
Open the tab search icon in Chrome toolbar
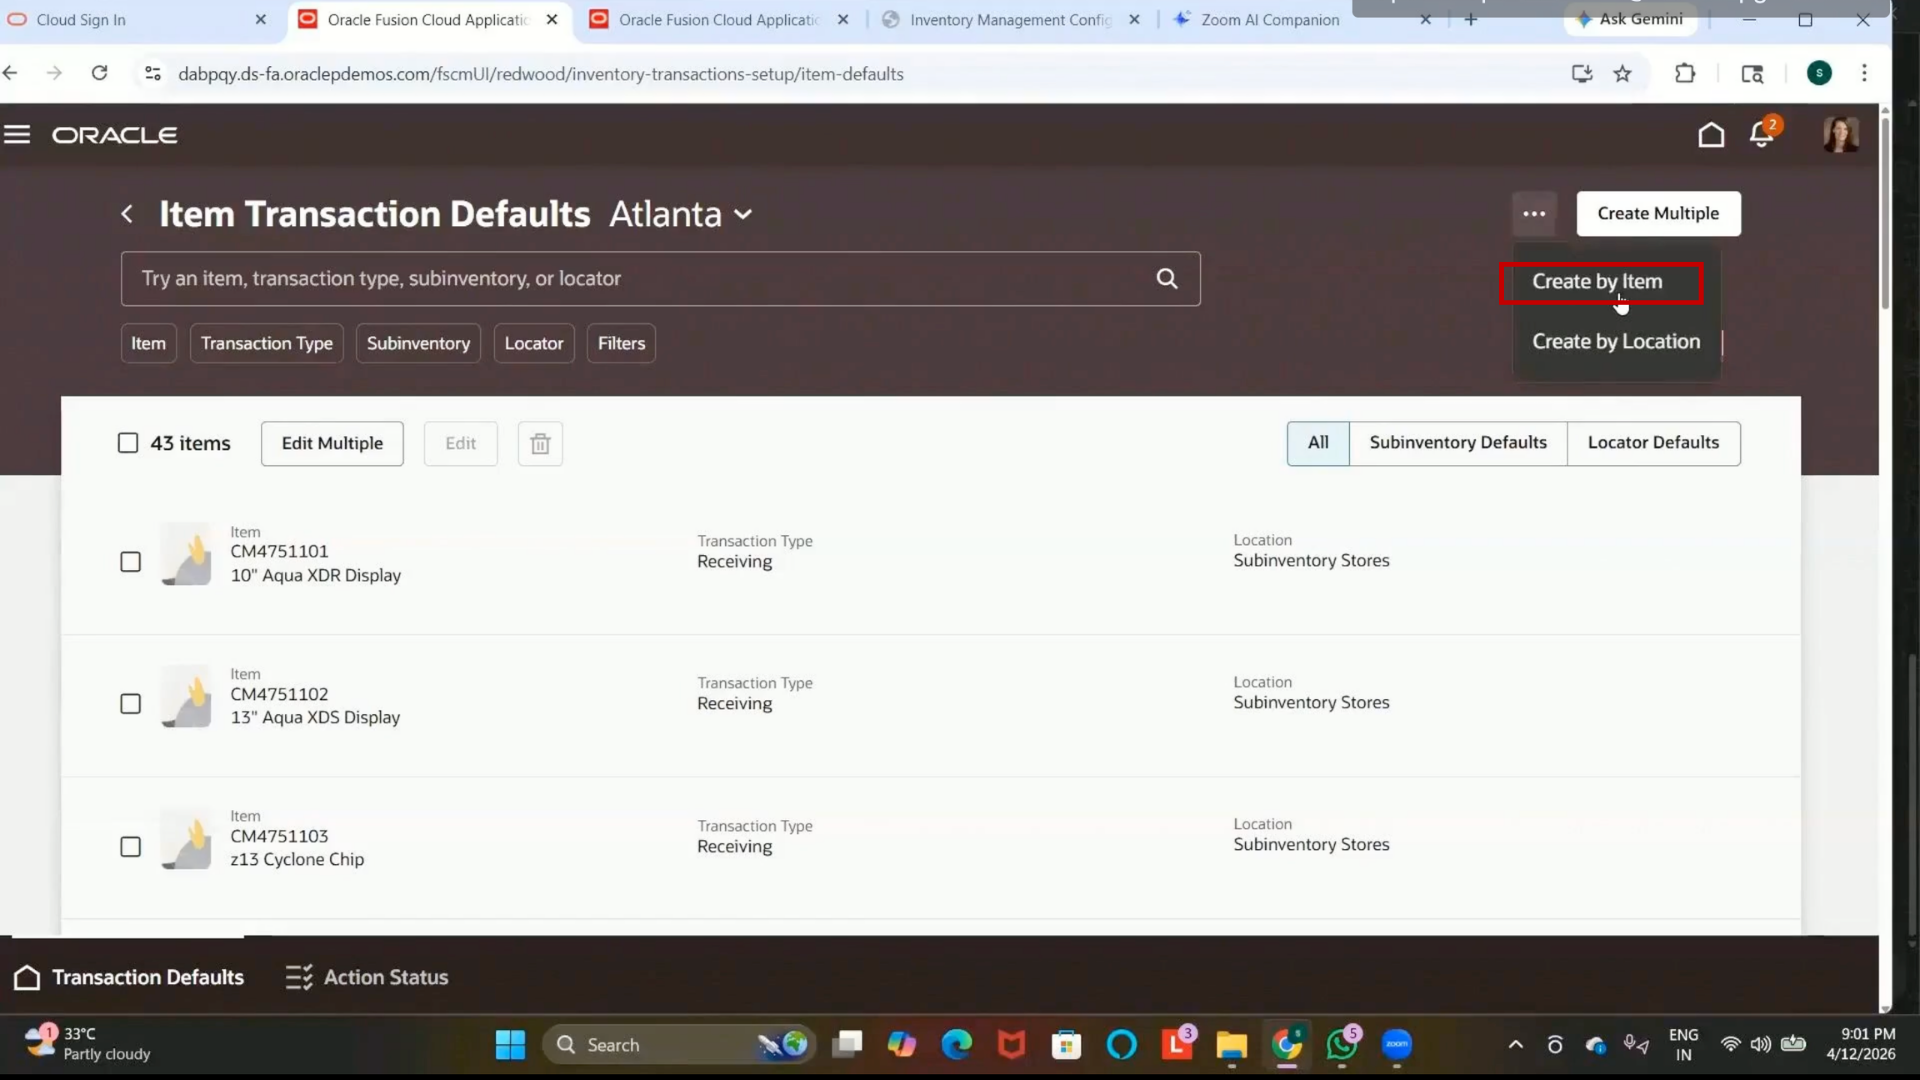click(x=1752, y=73)
